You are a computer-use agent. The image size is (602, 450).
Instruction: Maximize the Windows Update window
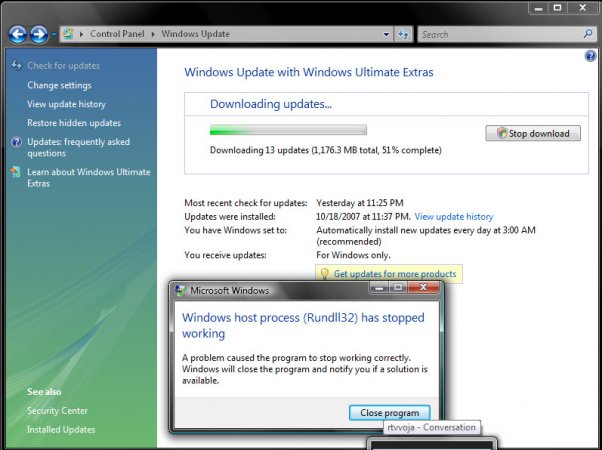[x=557, y=8]
